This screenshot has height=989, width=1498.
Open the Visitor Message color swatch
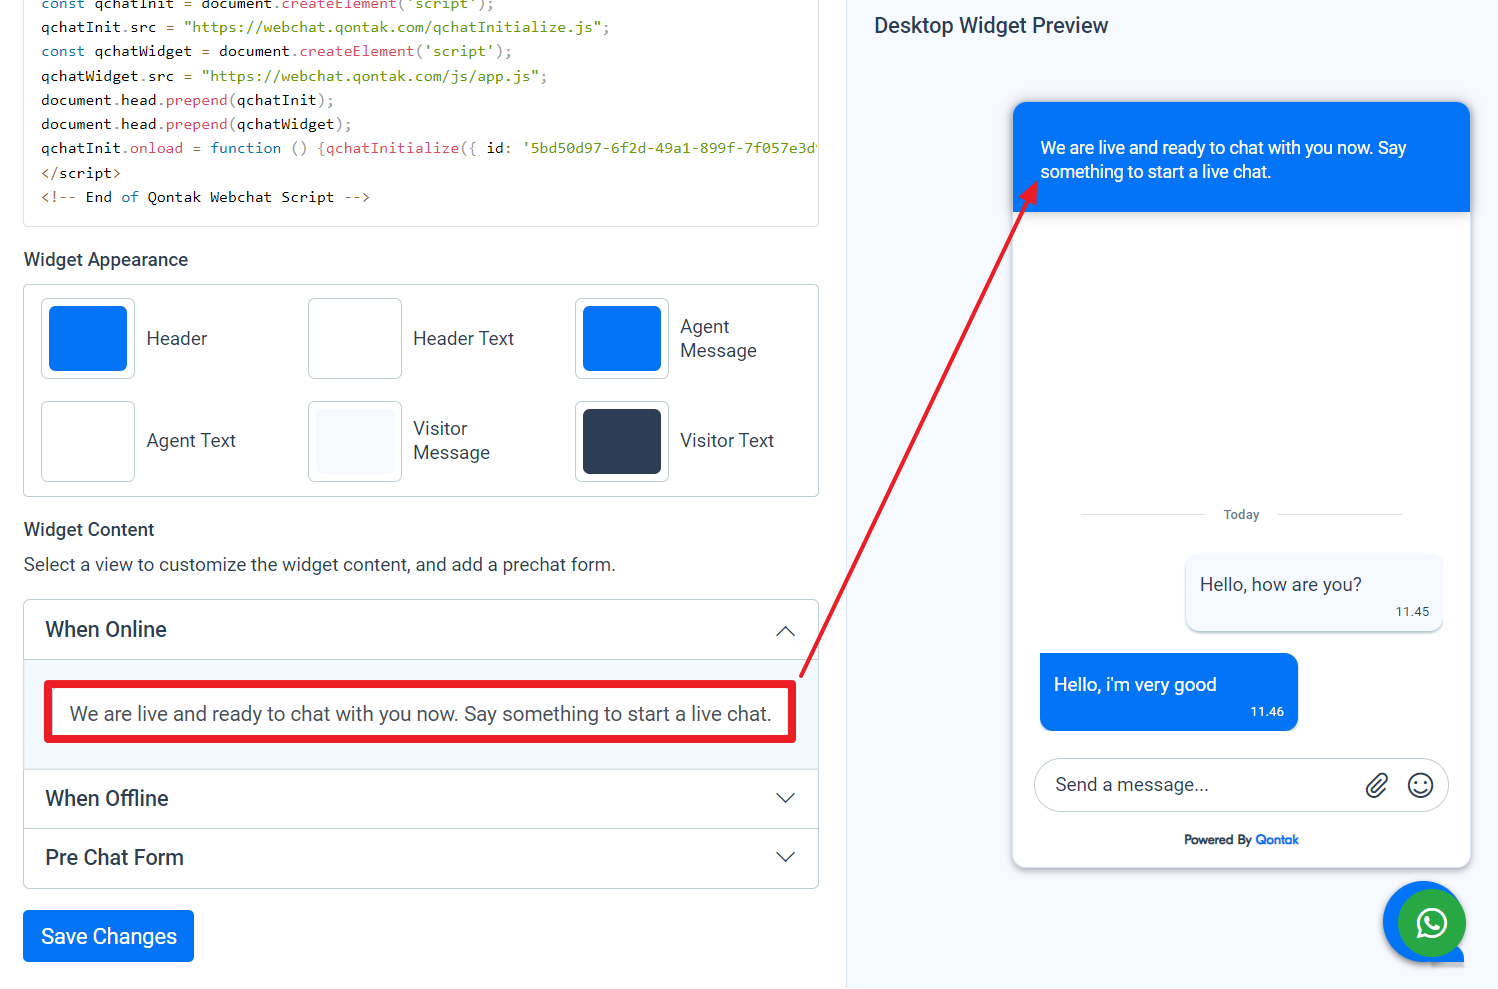(355, 441)
